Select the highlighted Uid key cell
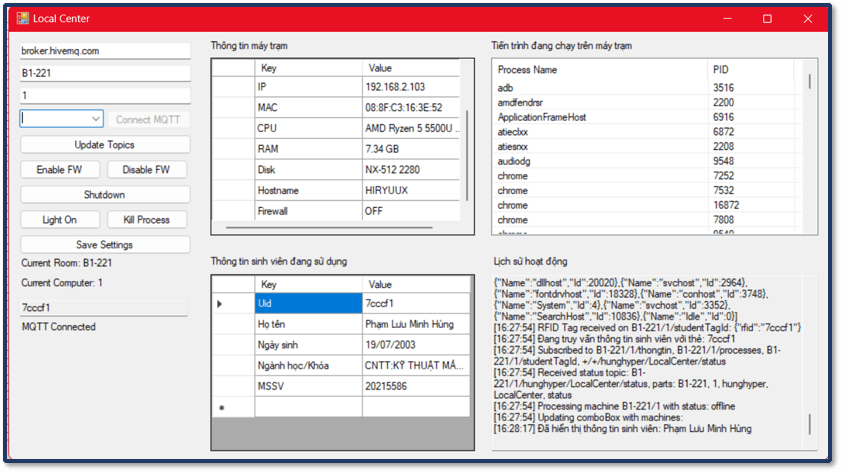Screen dimensions: 841x472 [308, 304]
